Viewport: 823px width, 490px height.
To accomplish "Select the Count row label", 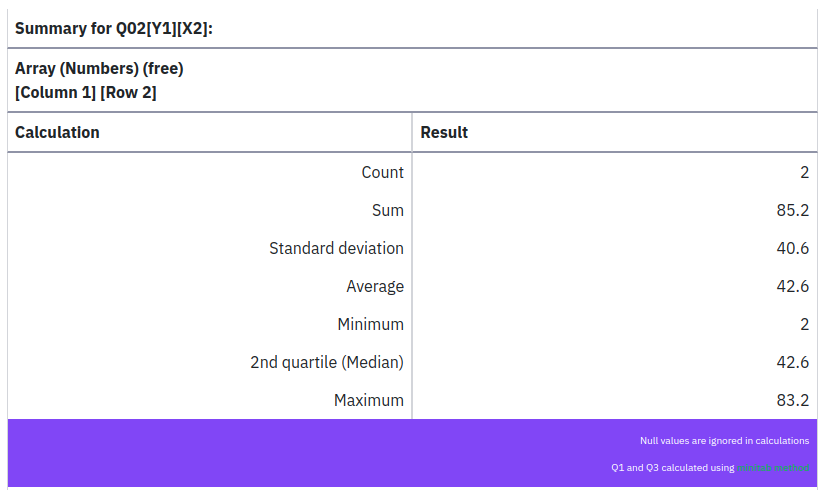I will tap(382, 172).
